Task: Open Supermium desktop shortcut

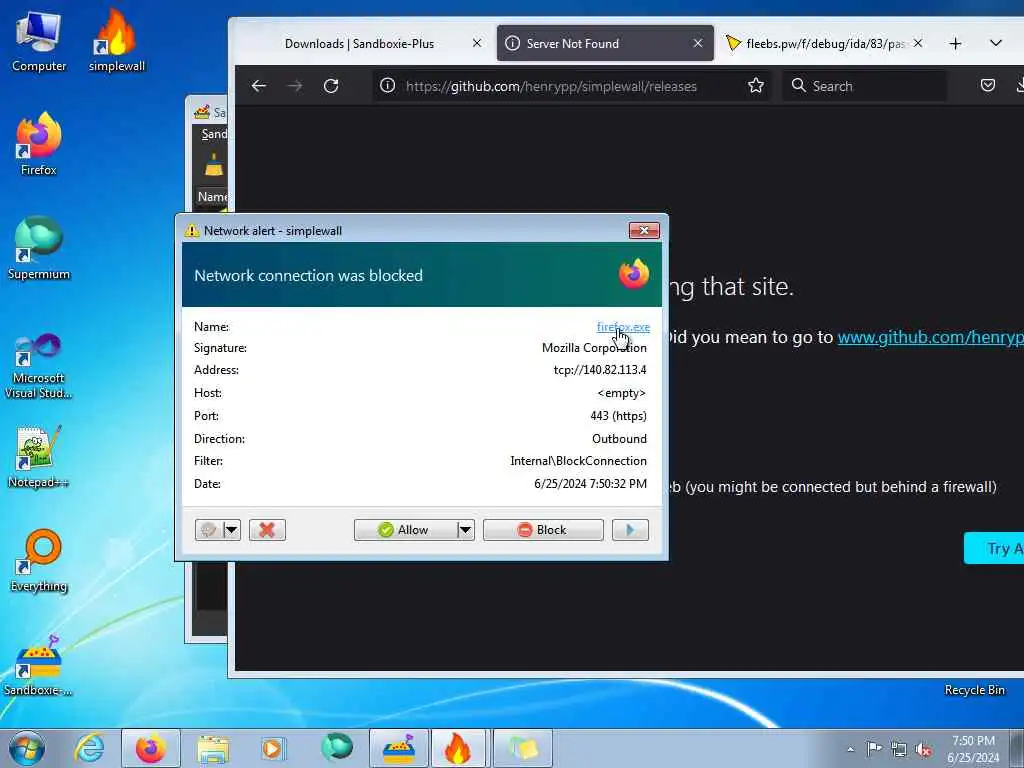Action: tap(39, 248)
